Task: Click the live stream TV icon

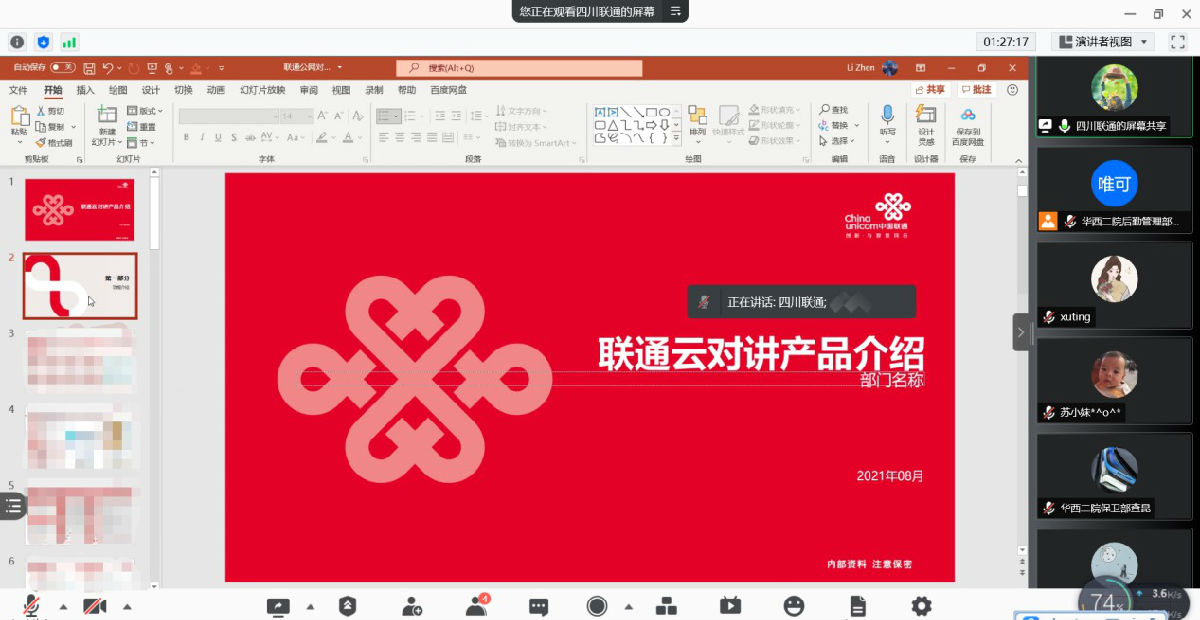Action: [x=730, y=606]
